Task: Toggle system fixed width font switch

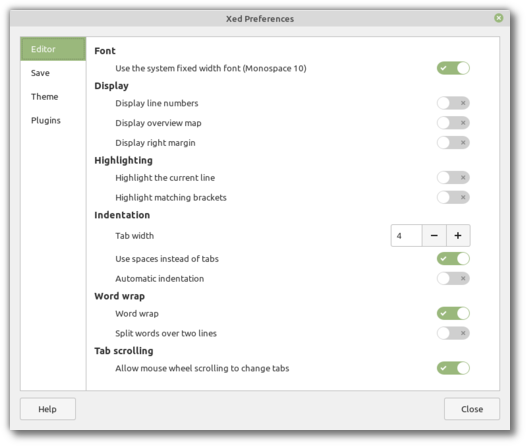Action: pos(453,68)
